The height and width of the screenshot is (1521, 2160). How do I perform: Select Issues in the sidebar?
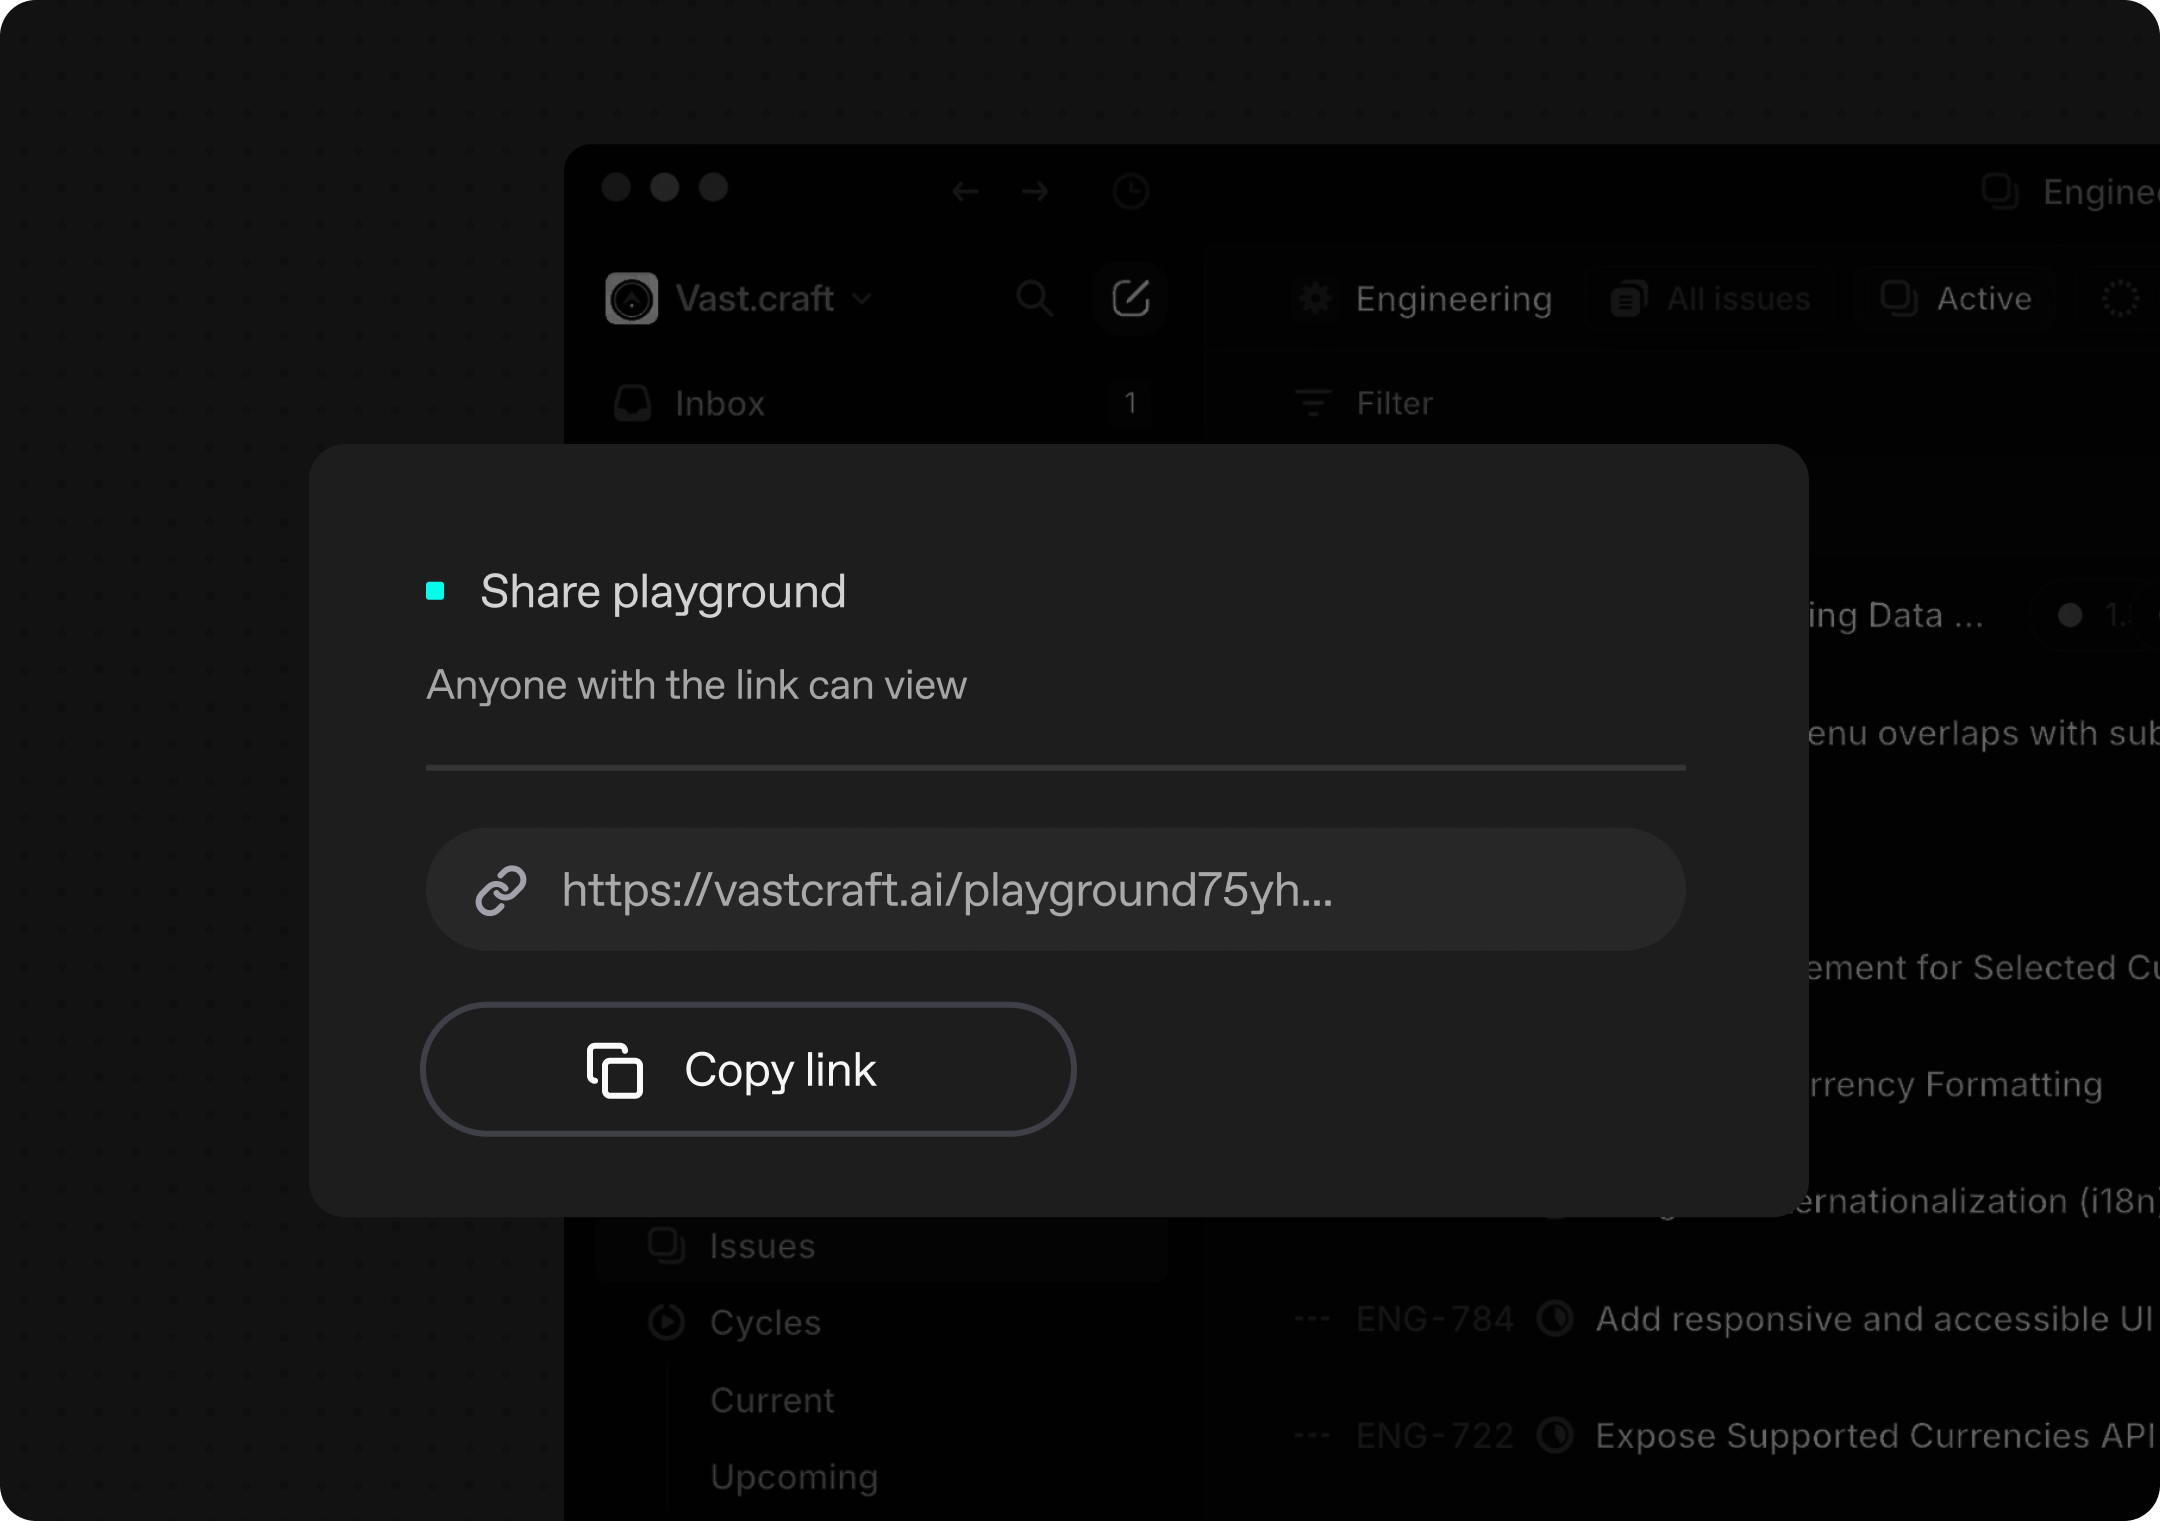point(761,1246)
